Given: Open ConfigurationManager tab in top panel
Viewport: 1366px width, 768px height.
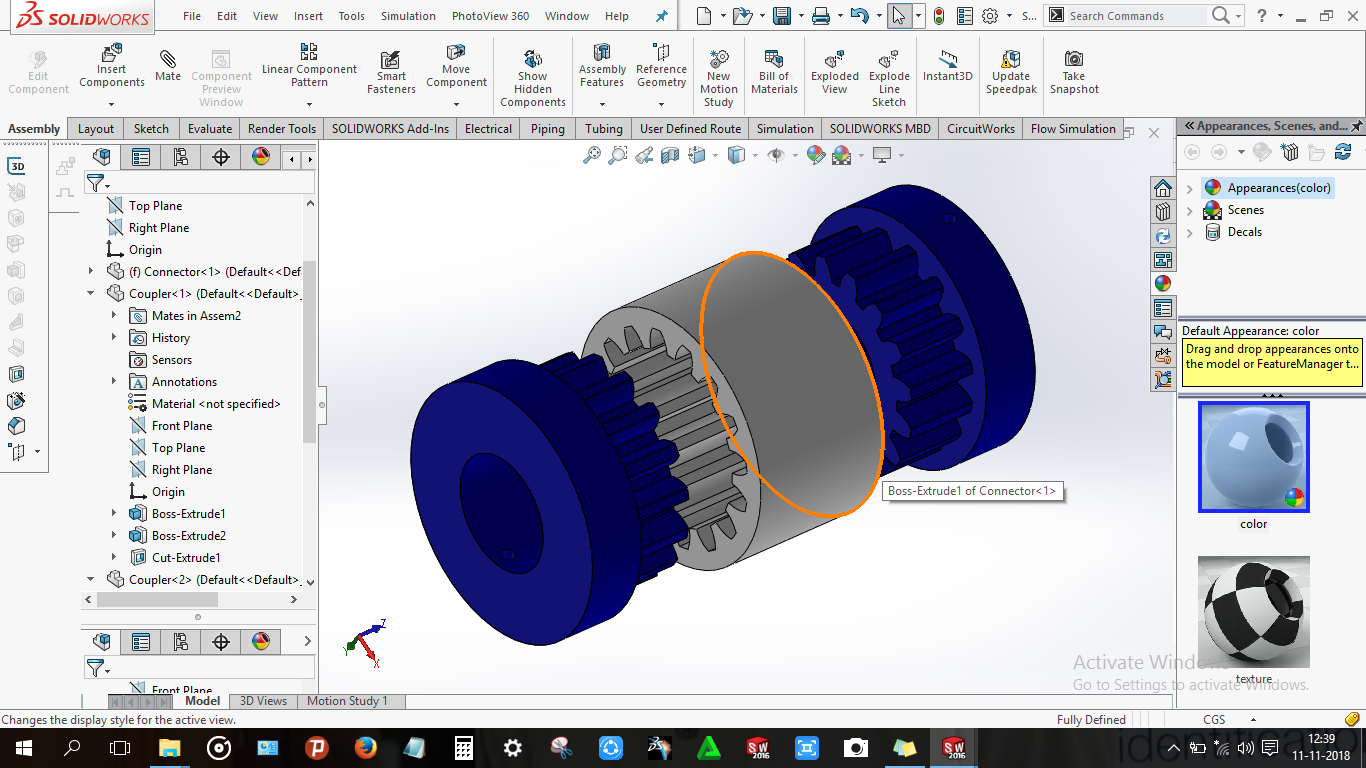Looking at the screenshot, I should click(181, 157).
